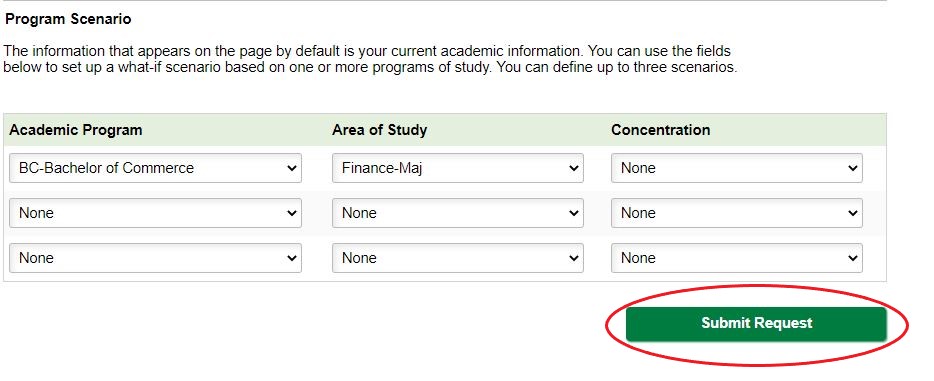Click the Academic Program column header
This screenshot has height=381, width=934.
pyautogui.click(x=76, y=130)
